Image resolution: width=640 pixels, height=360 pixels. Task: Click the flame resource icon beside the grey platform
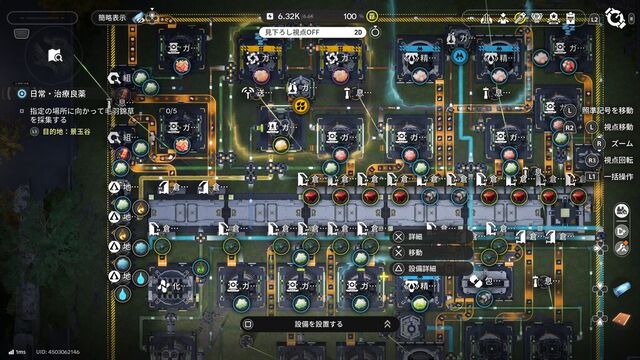point(141,209)
